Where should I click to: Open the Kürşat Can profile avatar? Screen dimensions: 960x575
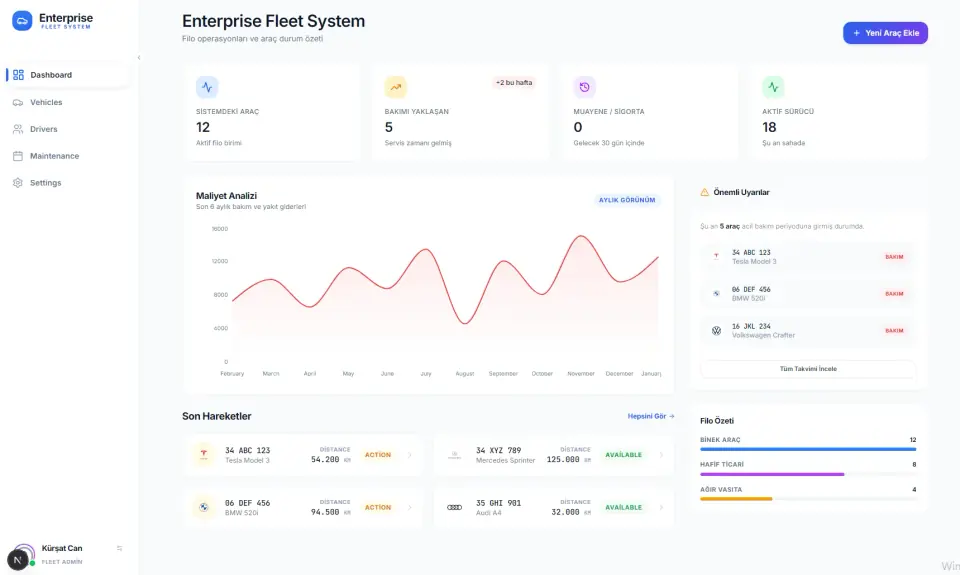click(x=22, y=555)
